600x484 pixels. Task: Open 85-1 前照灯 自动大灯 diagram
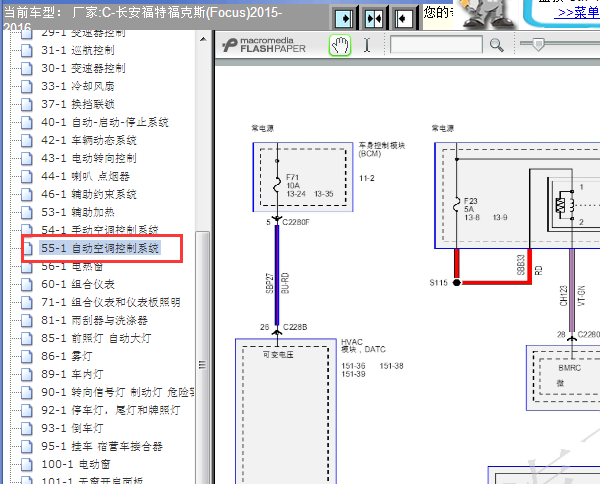(x=96, y=338)
